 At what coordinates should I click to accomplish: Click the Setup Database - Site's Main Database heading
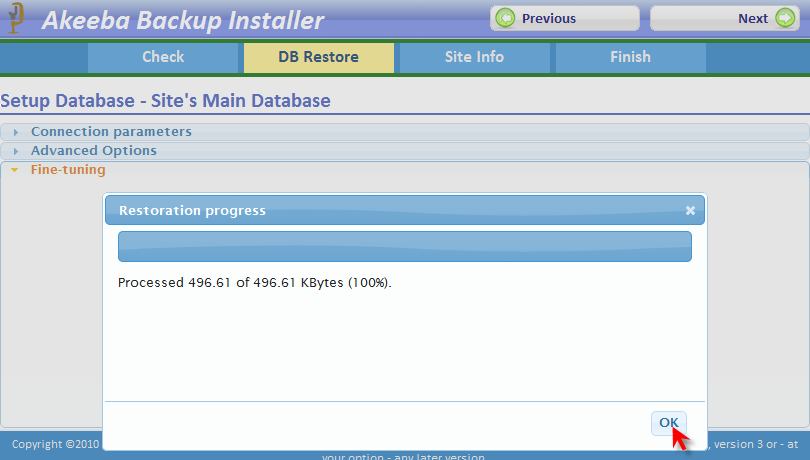(165, 100)
